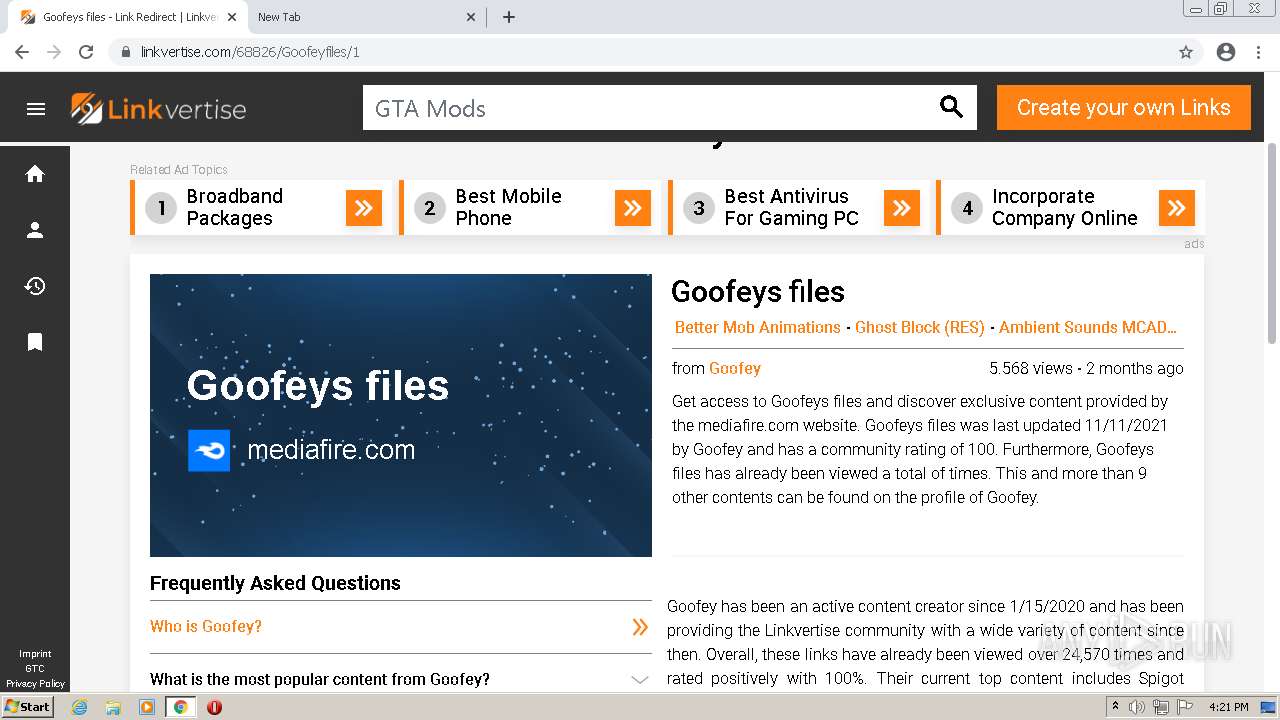The image size is (1280, 720).
Task: Click the system clock 4:21 PM
Action: [x=1229, y=707]
